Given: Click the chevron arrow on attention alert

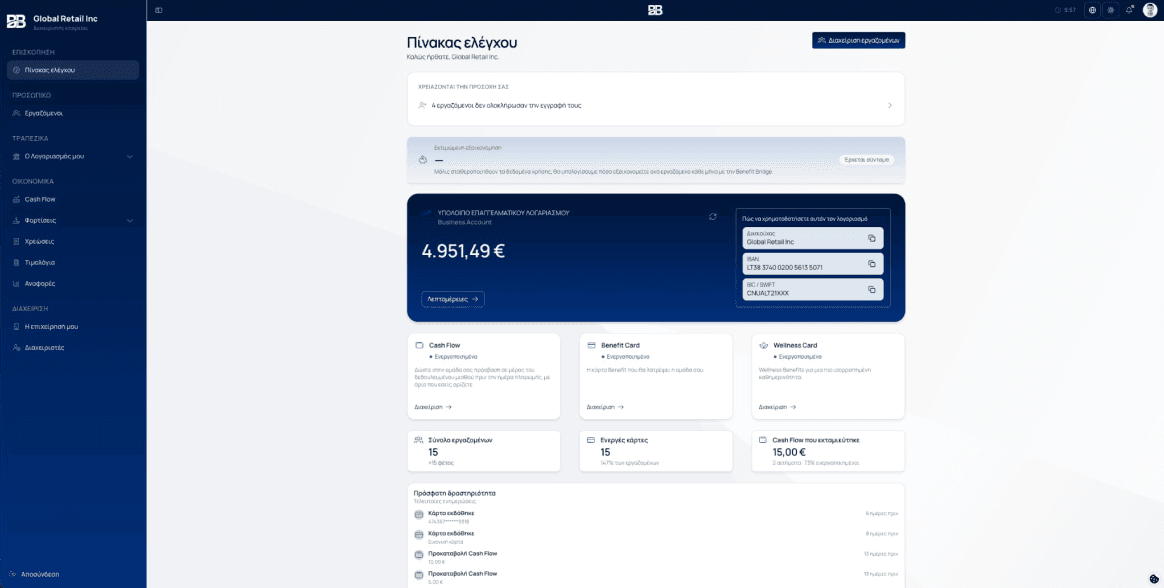Looking at the screenshot, I should click(x=890, y=105).
